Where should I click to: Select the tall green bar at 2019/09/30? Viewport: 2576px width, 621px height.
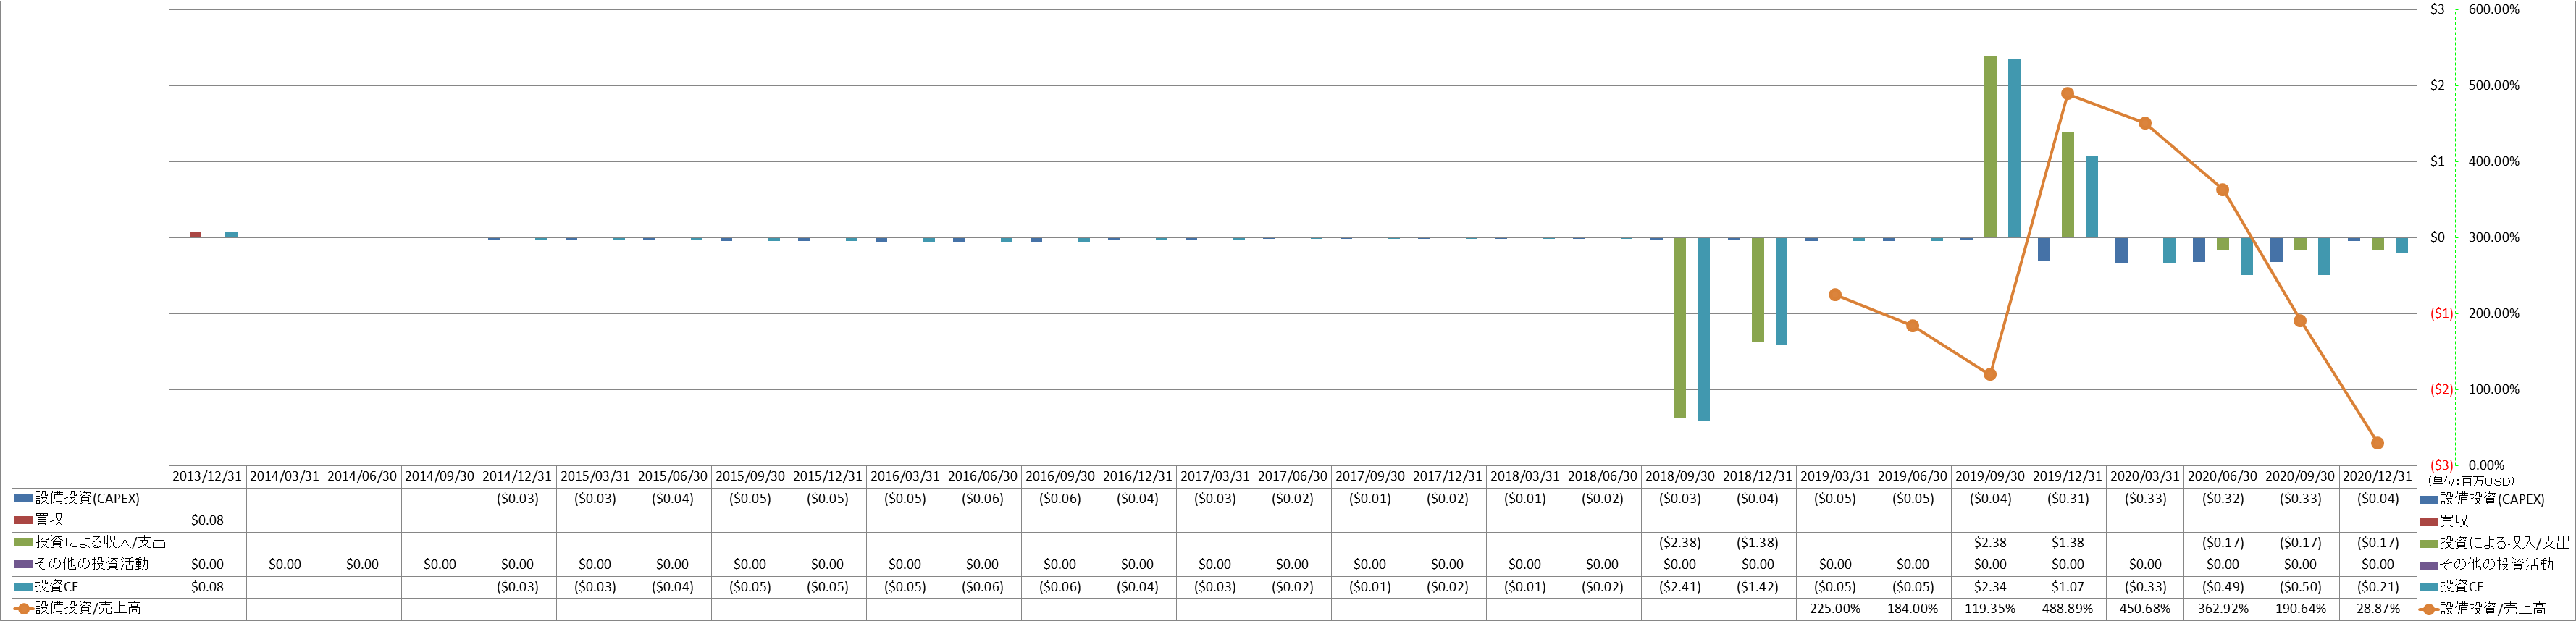click(1990, 147)
